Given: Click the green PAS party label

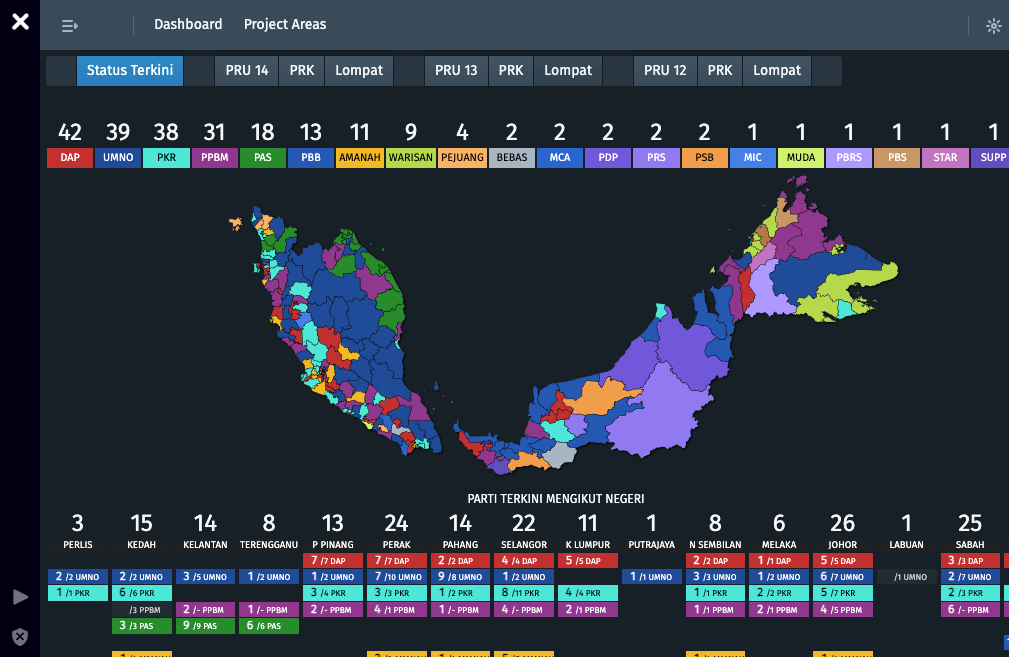Looking at the screenshot, I should pyautogui.click(x=262, y=157).
